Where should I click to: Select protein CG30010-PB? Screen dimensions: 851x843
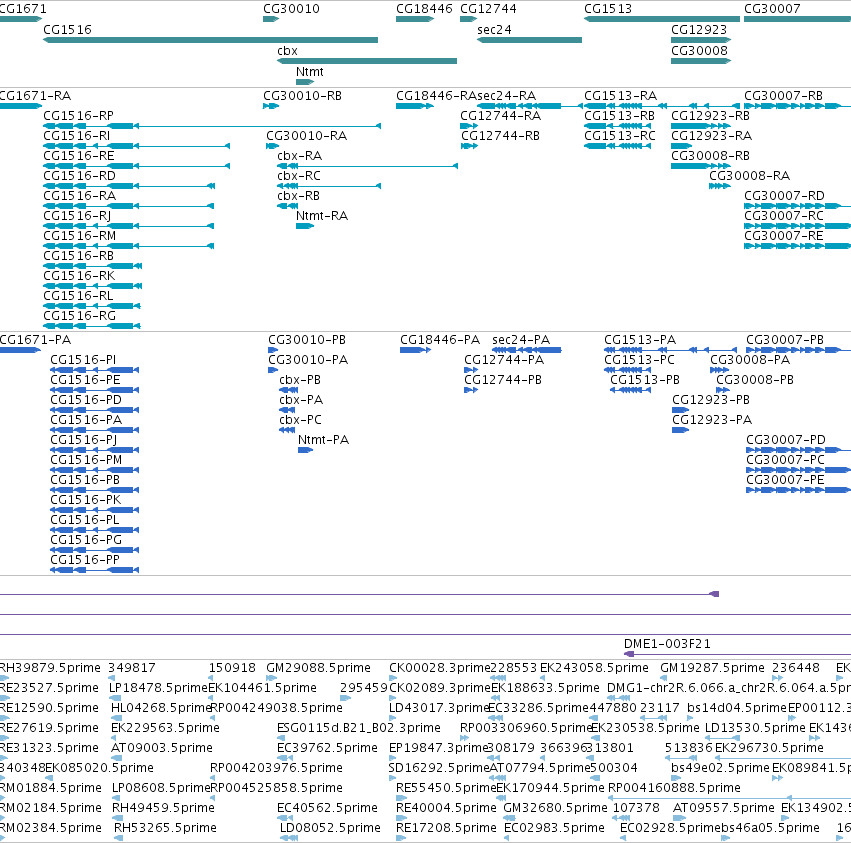pos(307,340)
